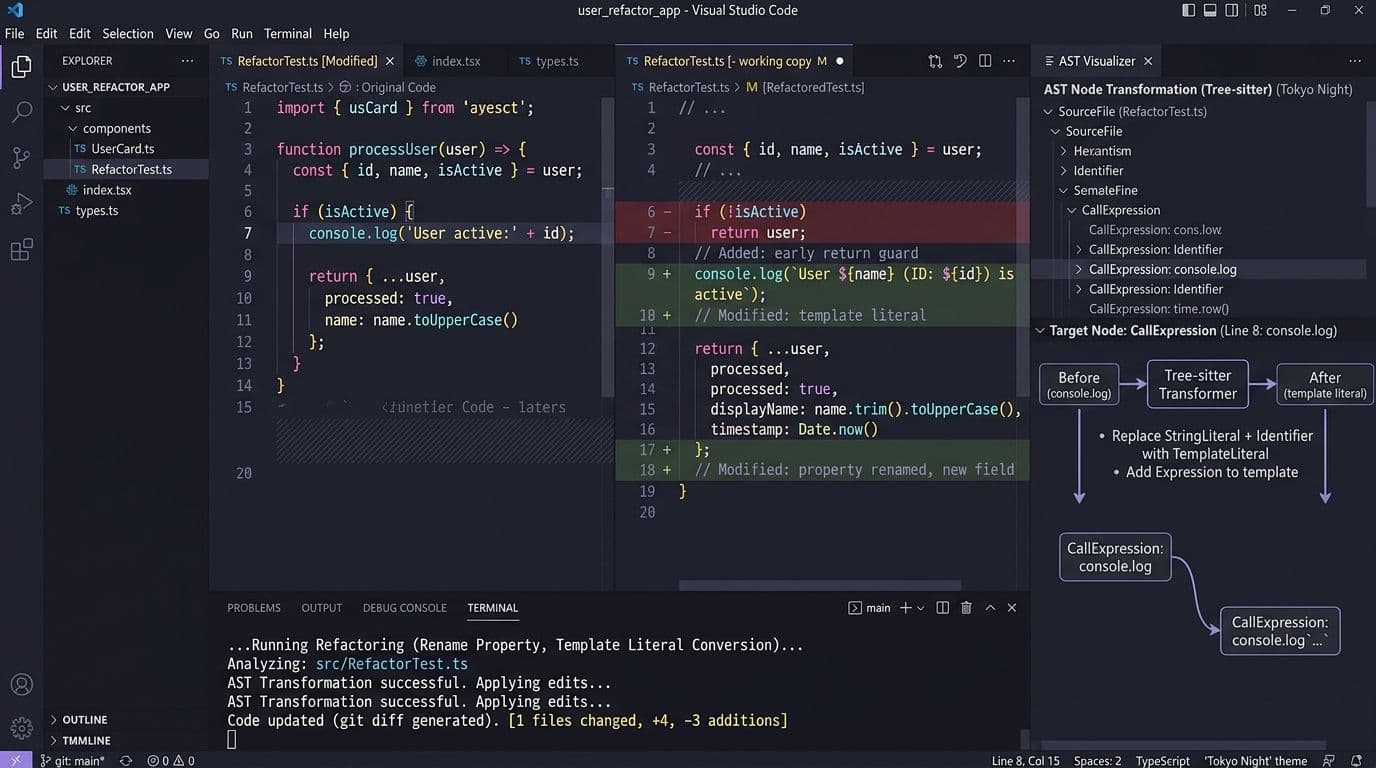Click the sync changes icon in status bar
The width and height of the screenshot is (1376, 768).
(x=126, y=761)
